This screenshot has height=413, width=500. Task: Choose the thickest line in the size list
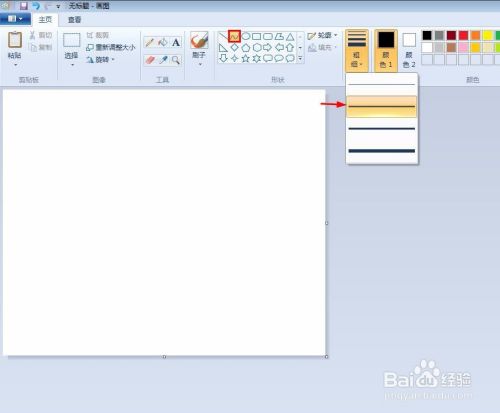tap(382, 151)
